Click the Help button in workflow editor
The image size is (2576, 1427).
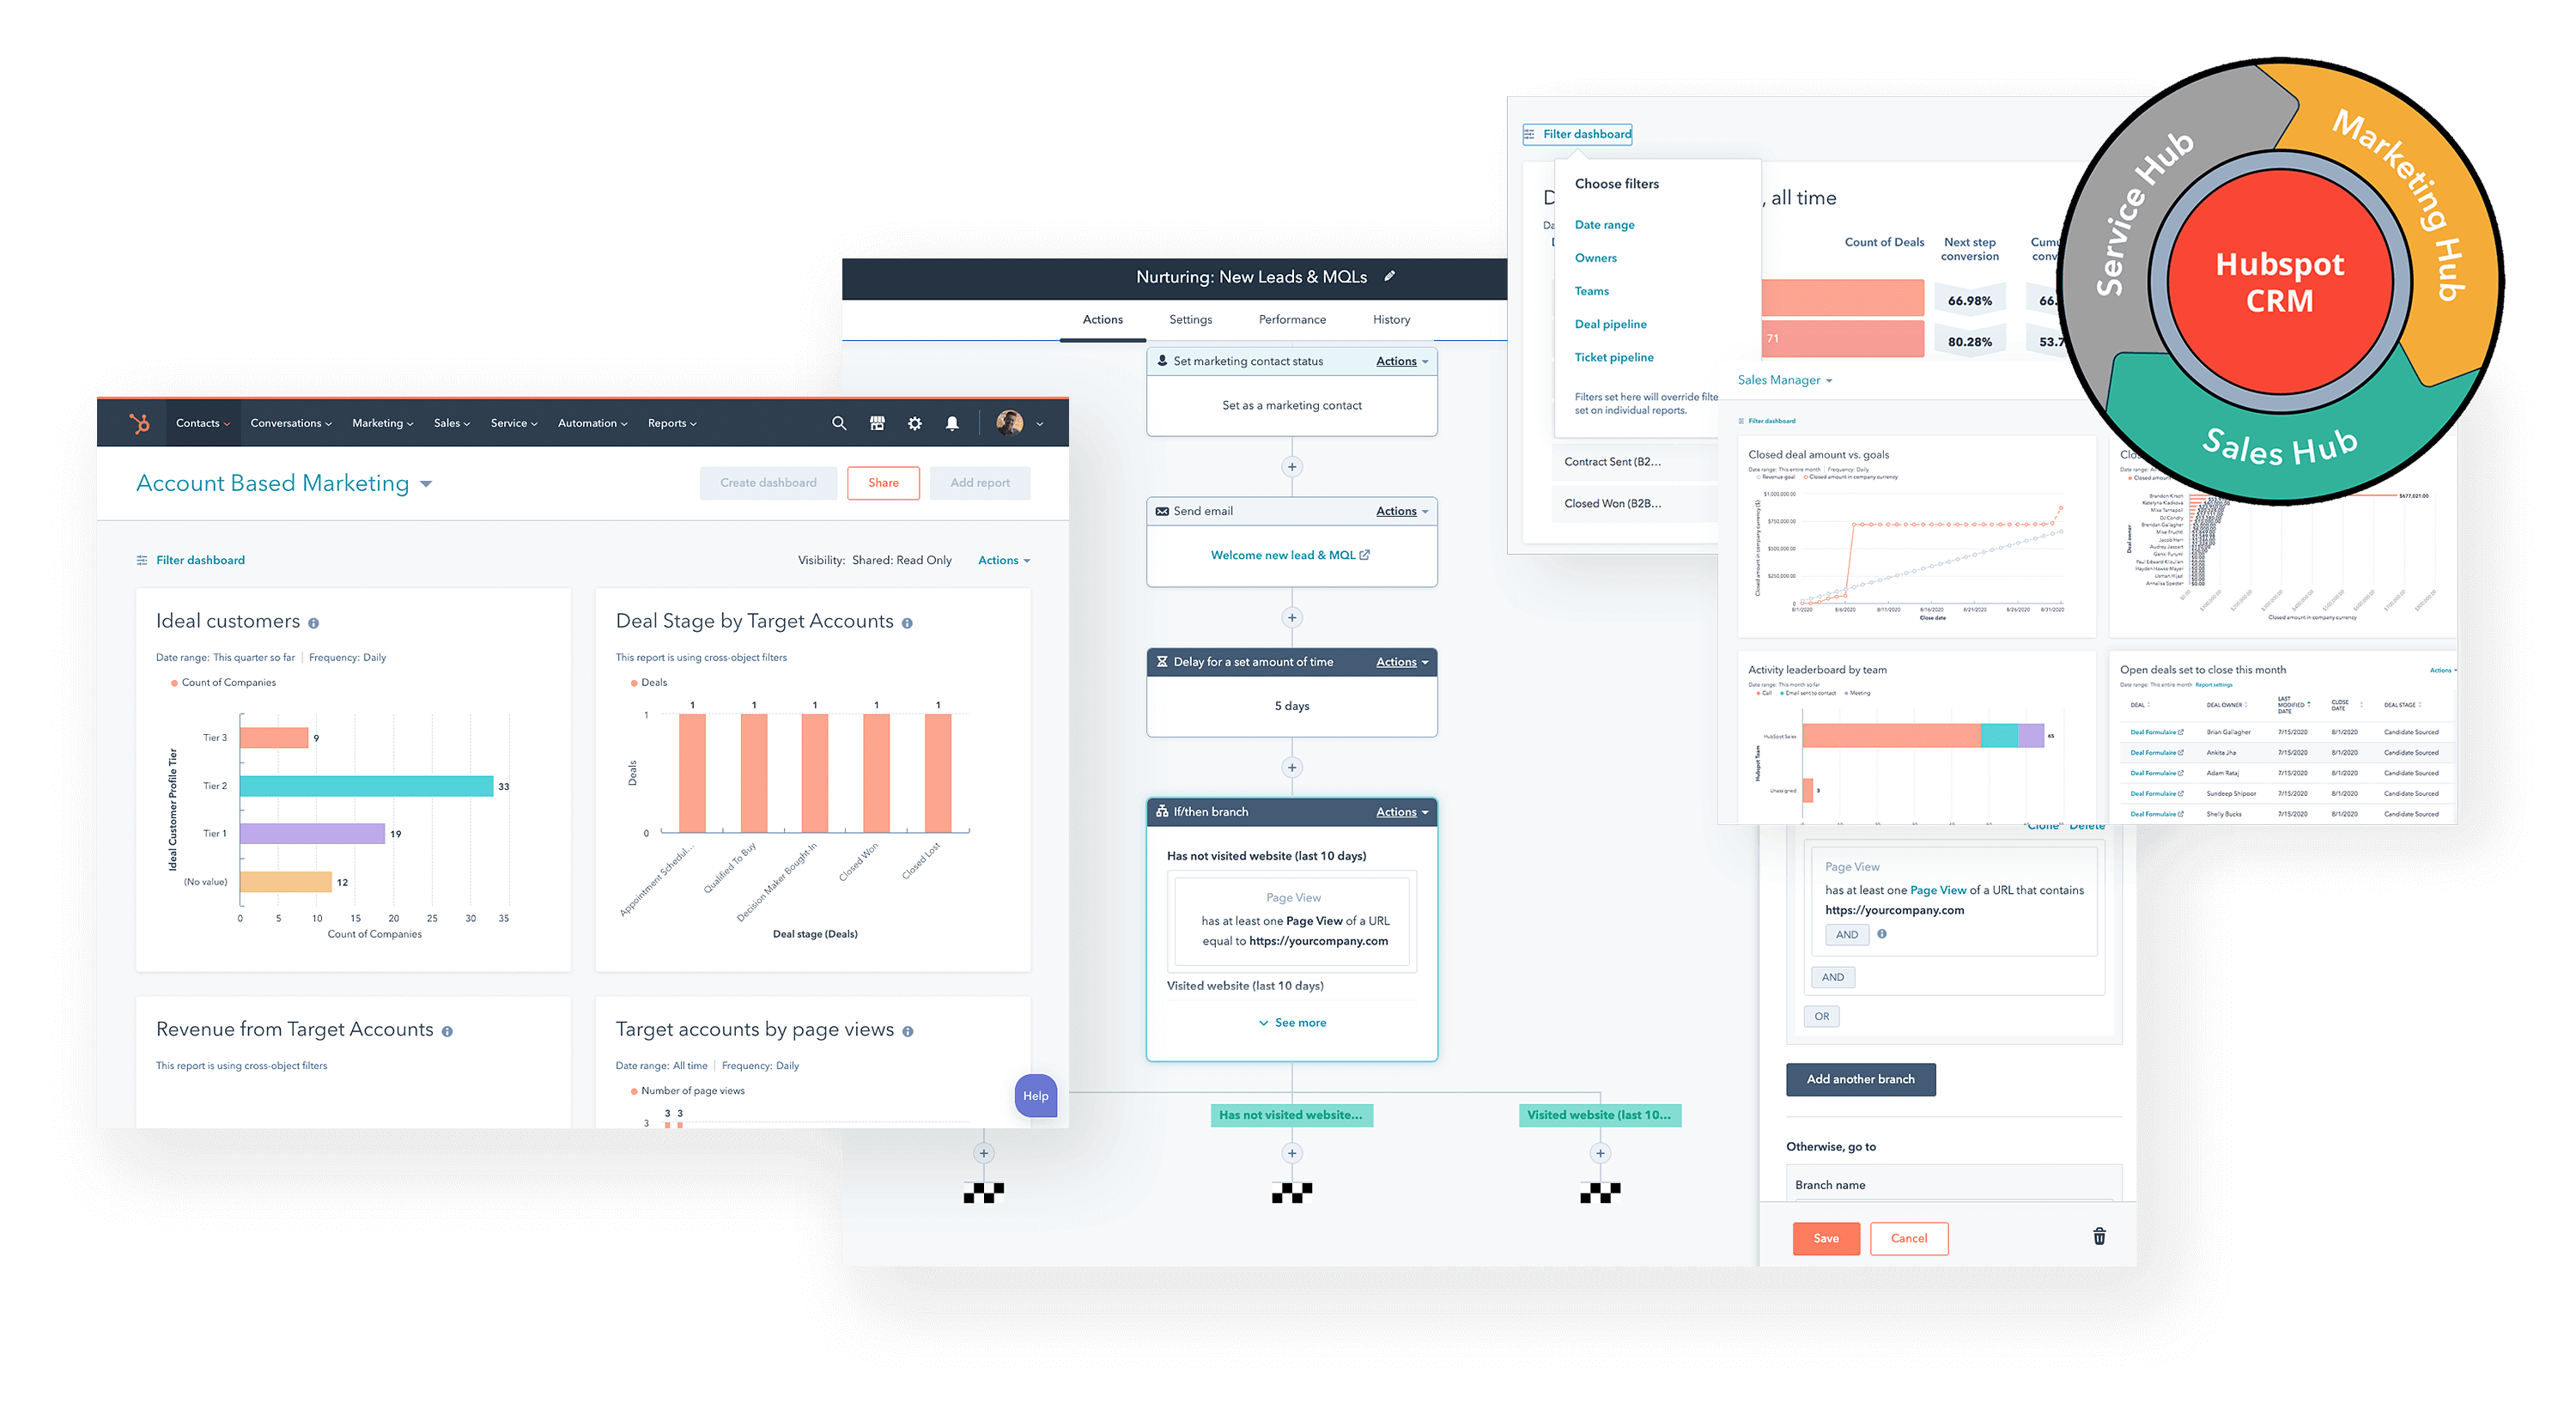(x=1040, y=1096)
